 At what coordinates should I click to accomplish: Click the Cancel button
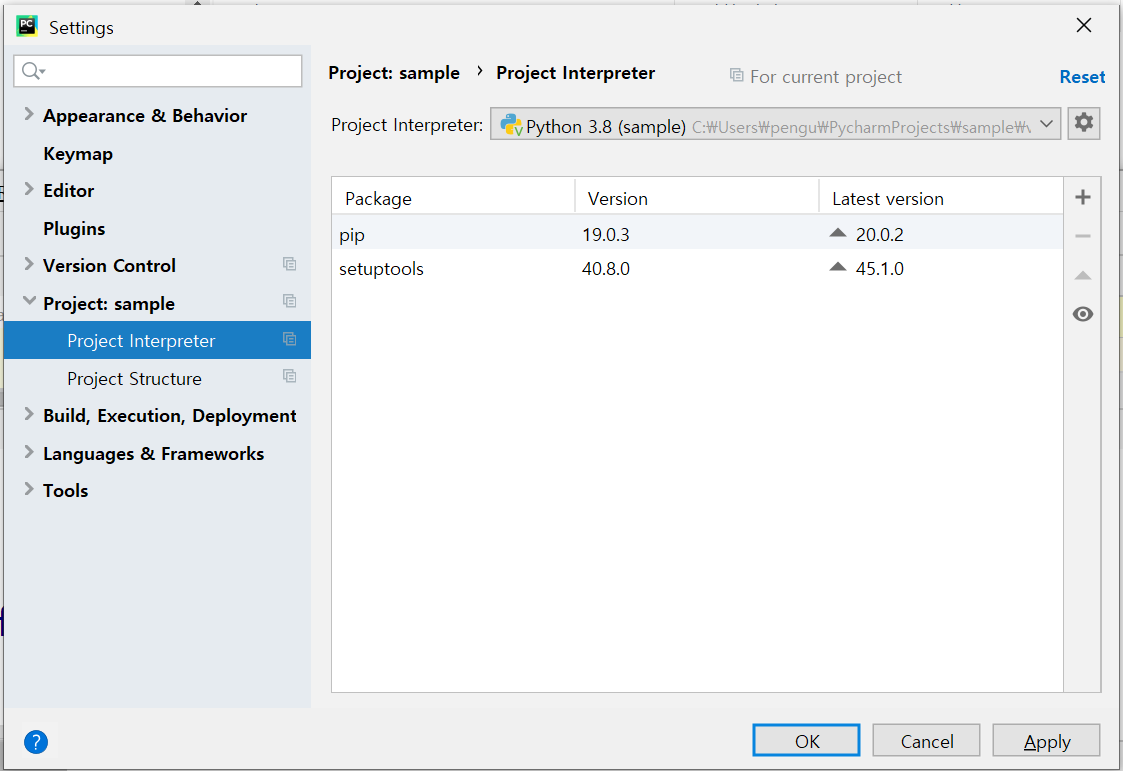(926, 741)
